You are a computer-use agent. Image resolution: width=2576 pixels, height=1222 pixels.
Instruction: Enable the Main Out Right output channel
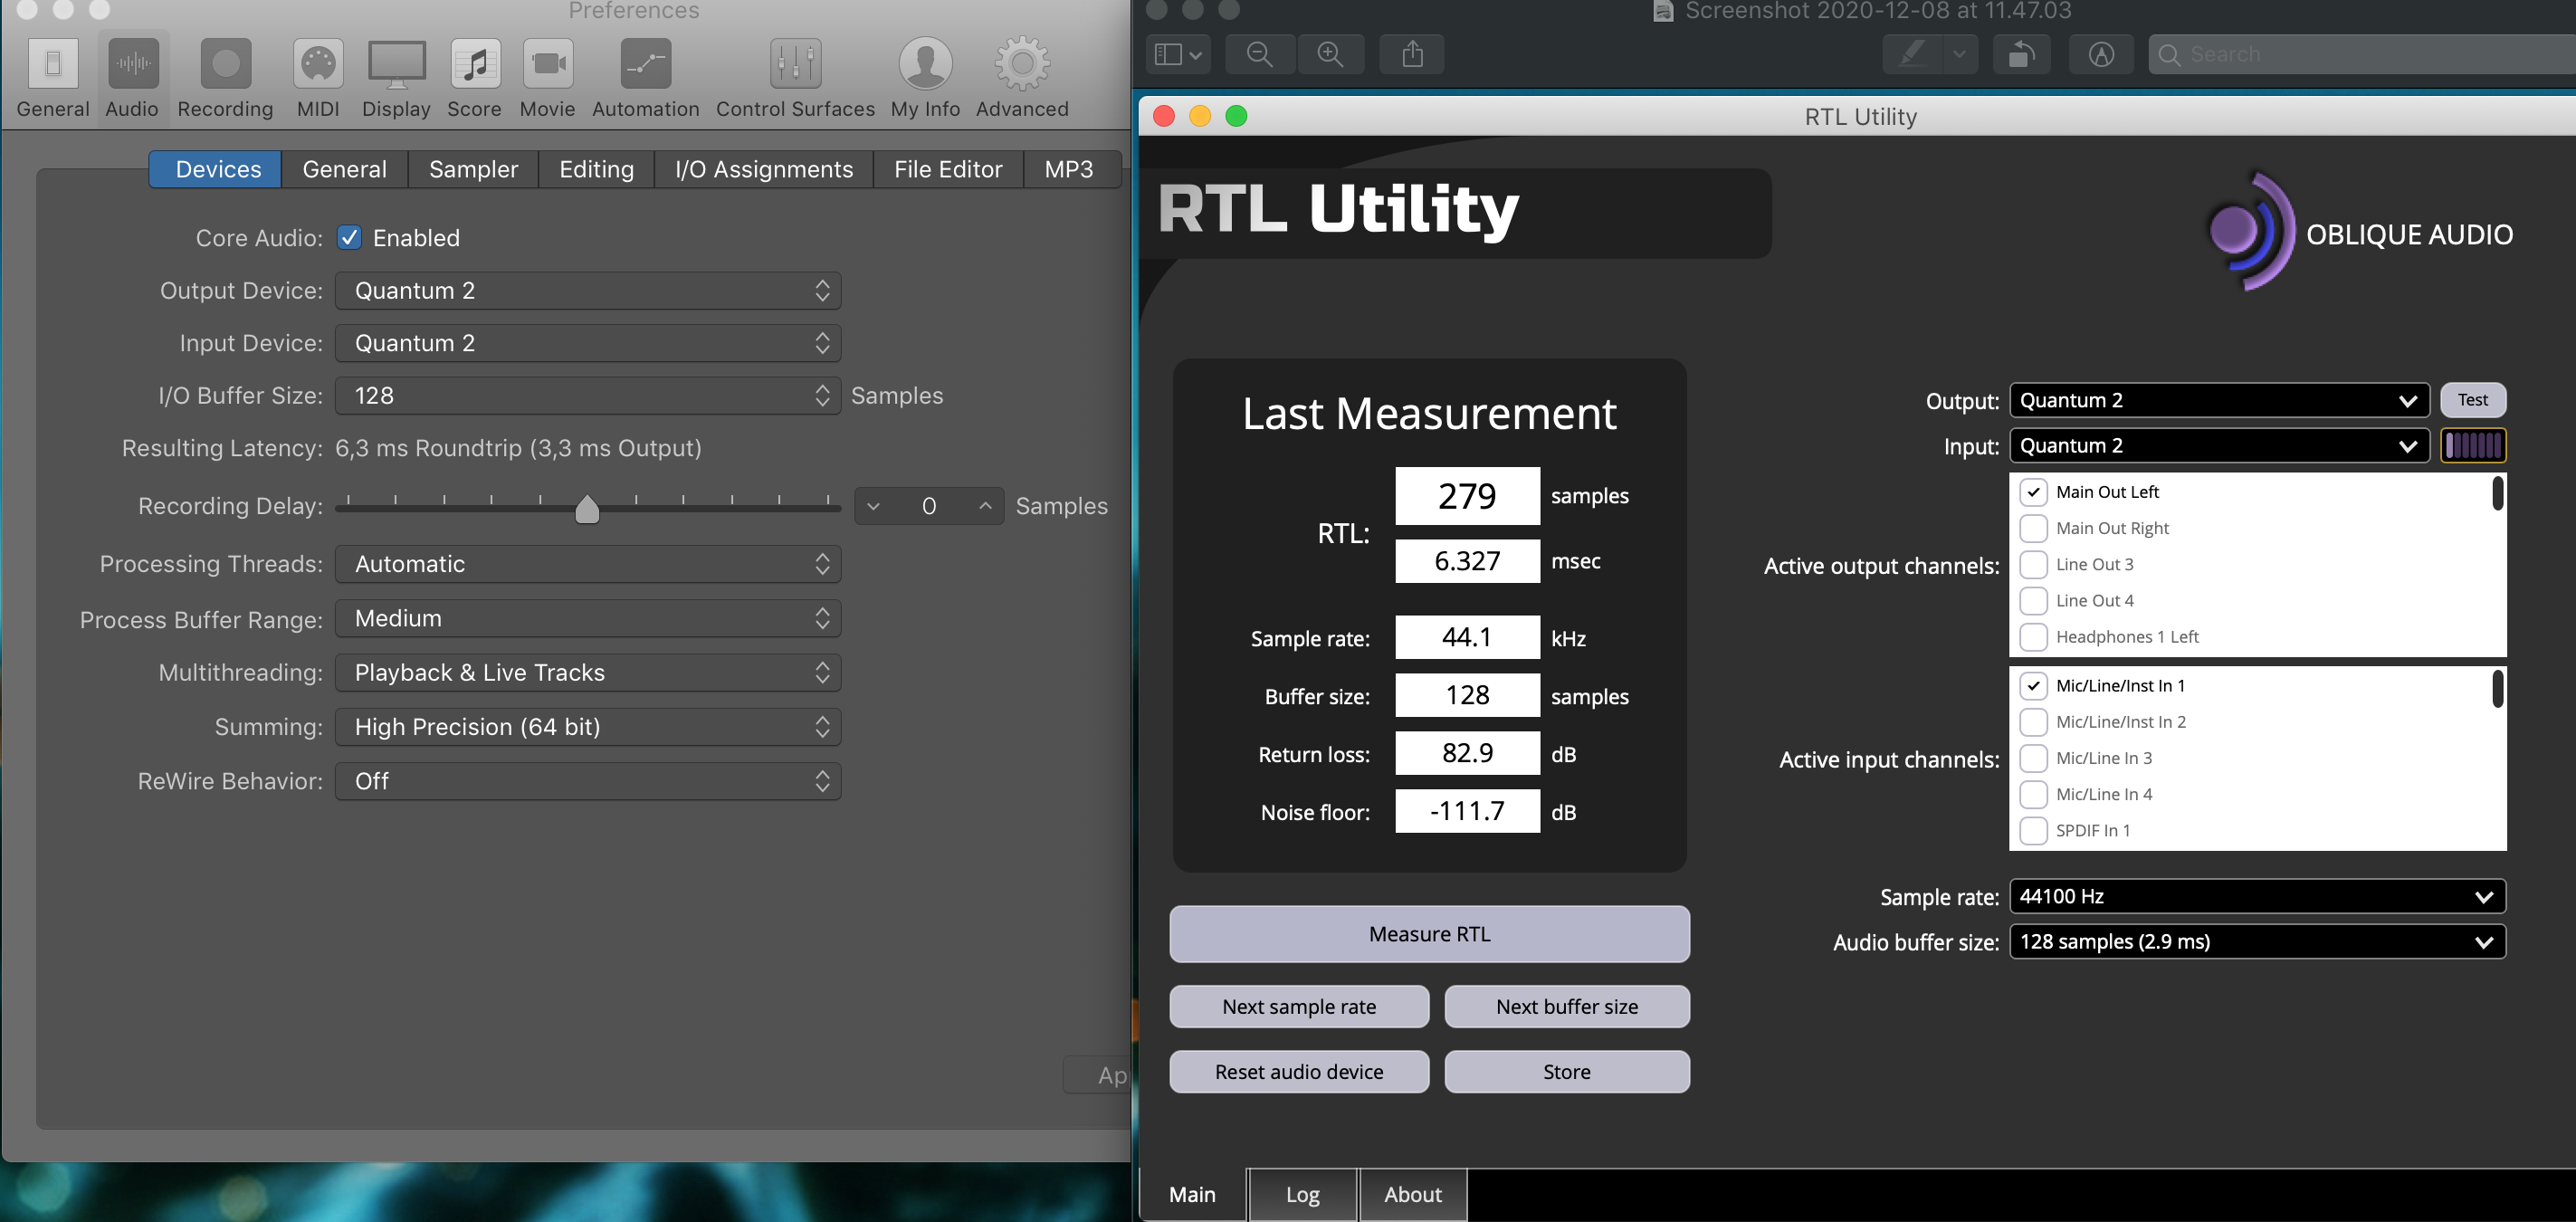click(x=2033, y=528)
